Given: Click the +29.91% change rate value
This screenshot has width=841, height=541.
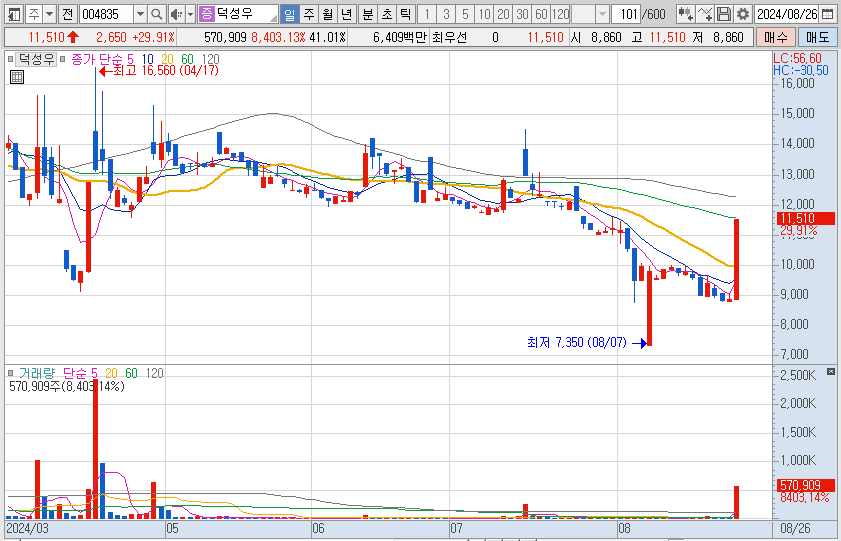Looking at the screenshot, I should coord(154,37).
